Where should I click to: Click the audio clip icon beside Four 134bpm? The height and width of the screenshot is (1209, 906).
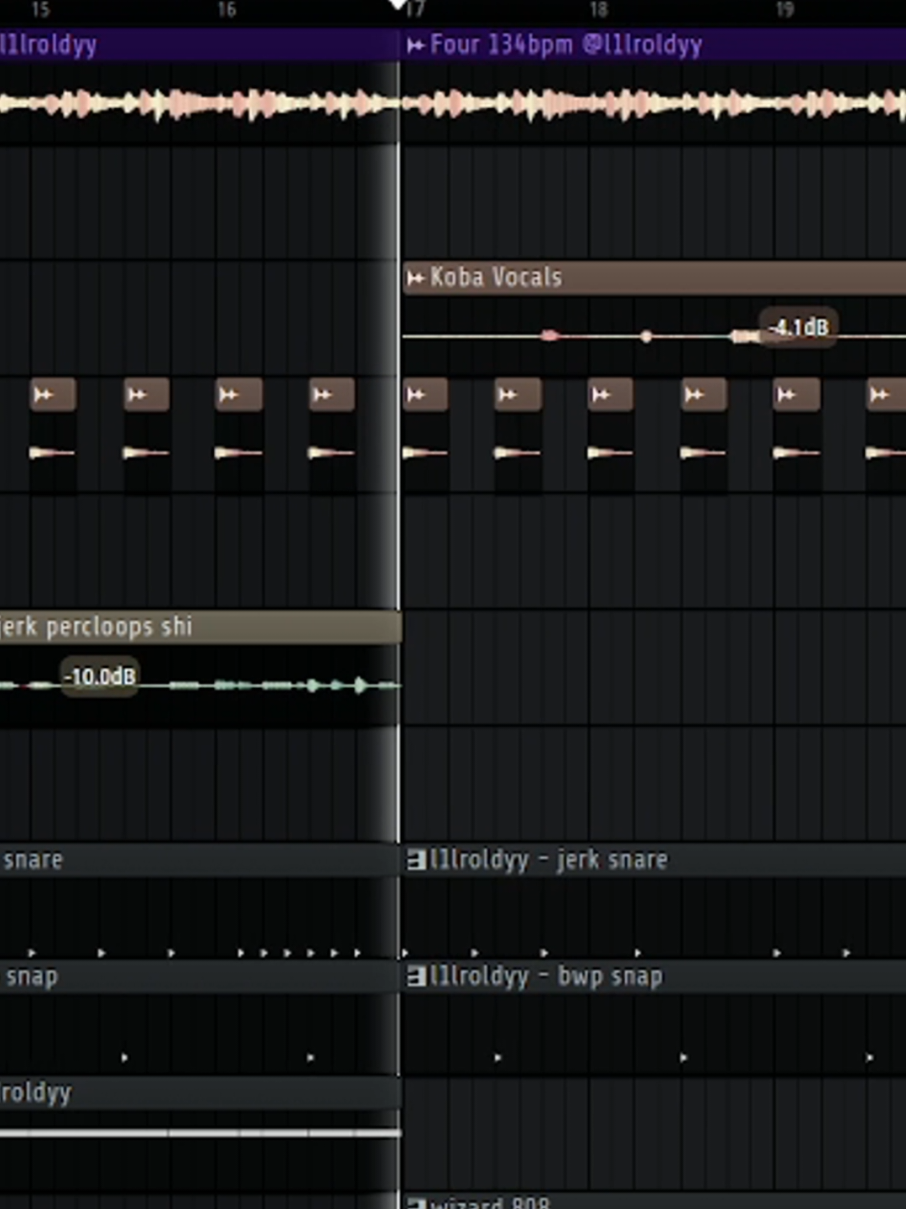[x=416, y=45]
